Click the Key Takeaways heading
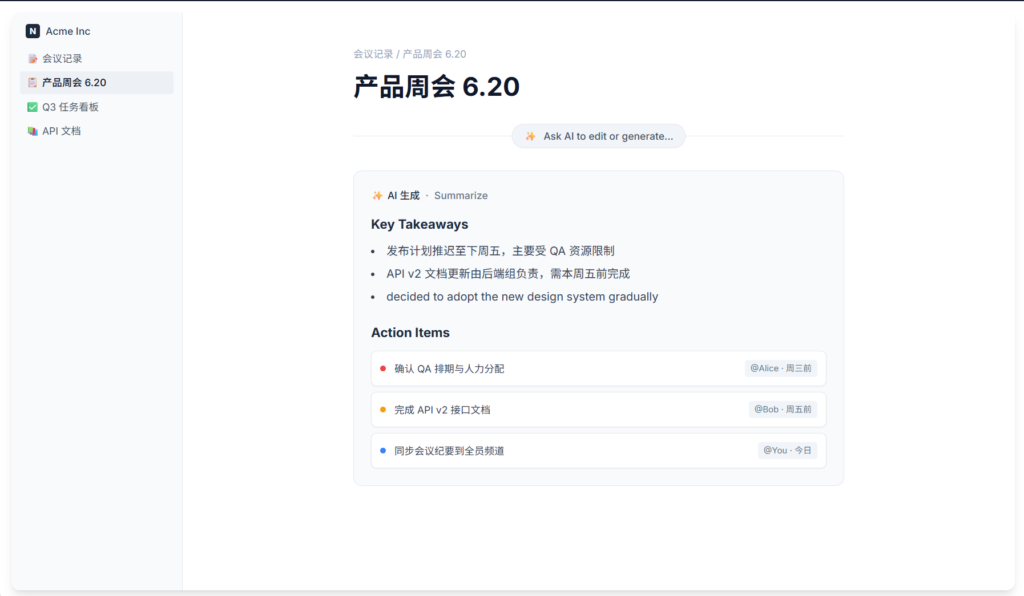The width and height of the screenshot is (1024, 596). [x=419, y=224]
